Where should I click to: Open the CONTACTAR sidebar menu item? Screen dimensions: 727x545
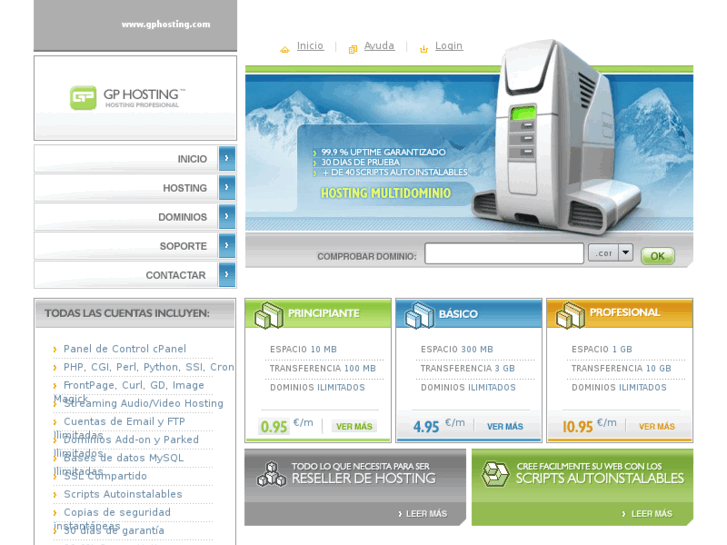pyautogui.click(x=135, y=275)
